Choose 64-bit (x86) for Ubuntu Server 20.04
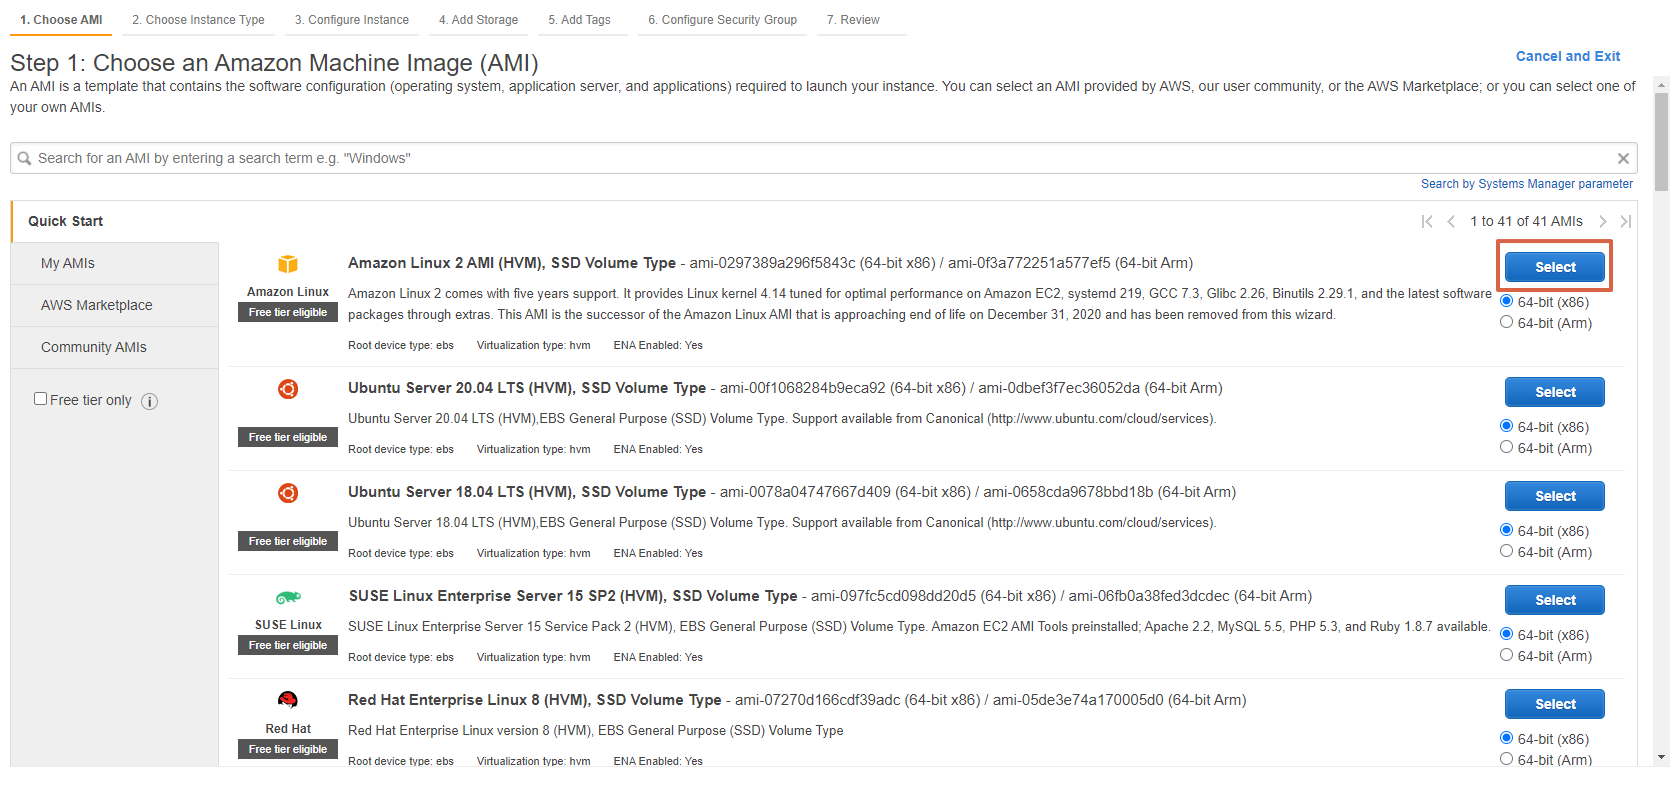 [x=1506, y=426]
